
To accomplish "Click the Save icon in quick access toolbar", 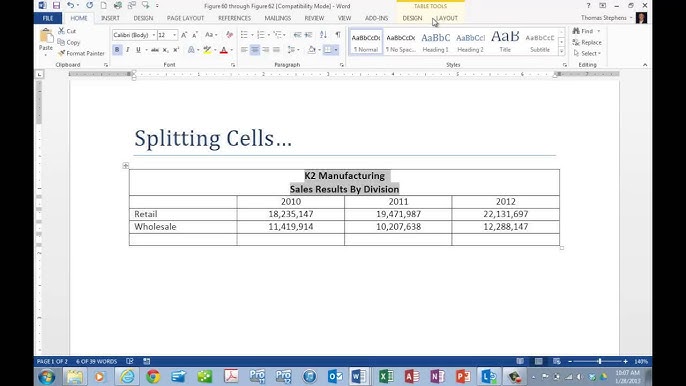I will click(56, 6).
